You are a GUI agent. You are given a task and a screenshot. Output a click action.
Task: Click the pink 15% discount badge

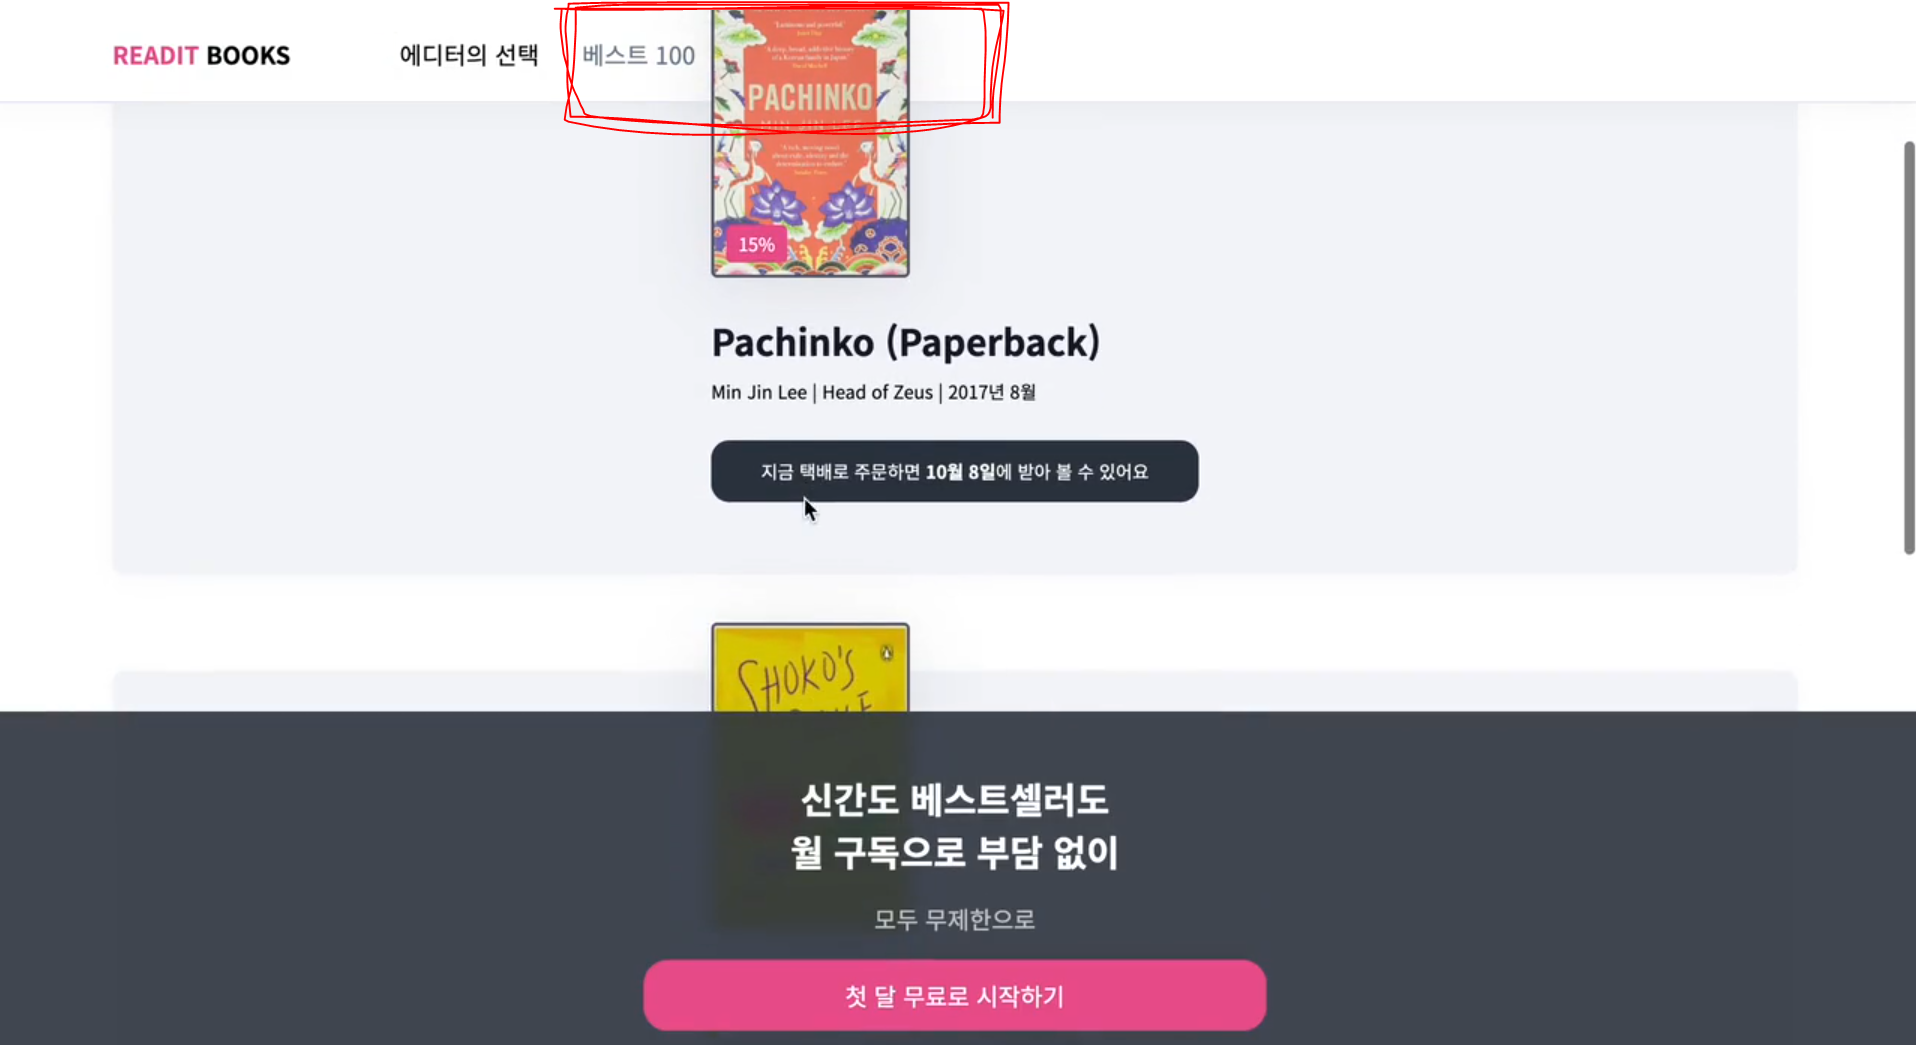click(x=756, y=244)
